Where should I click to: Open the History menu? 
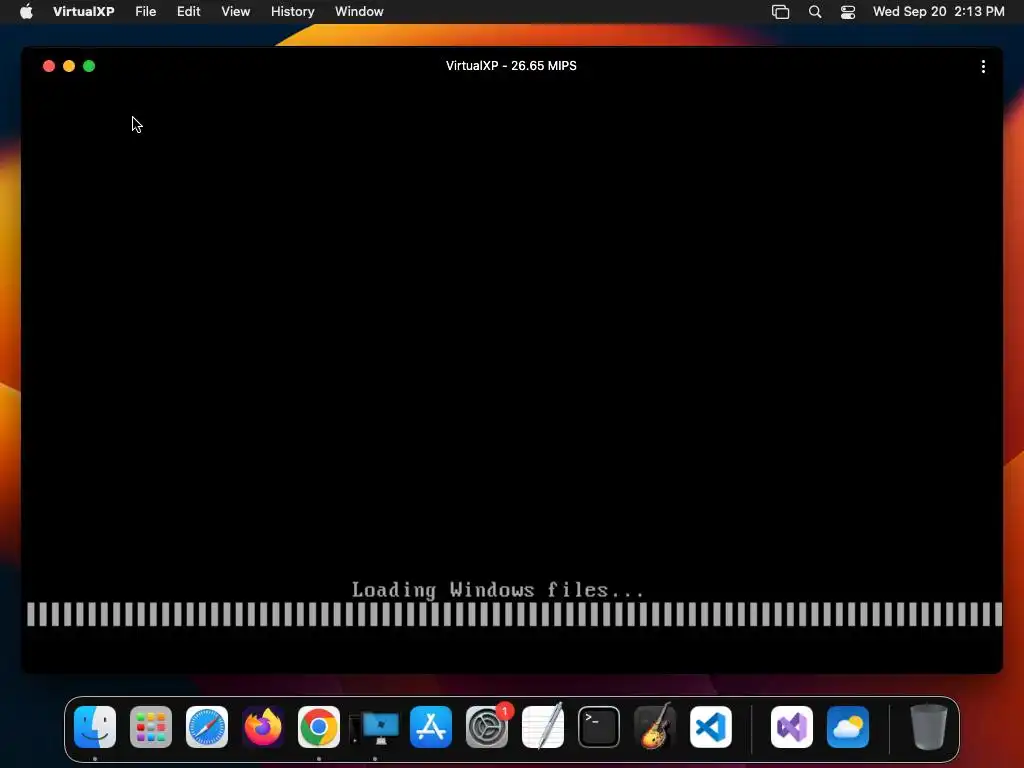tap(293, 12)
